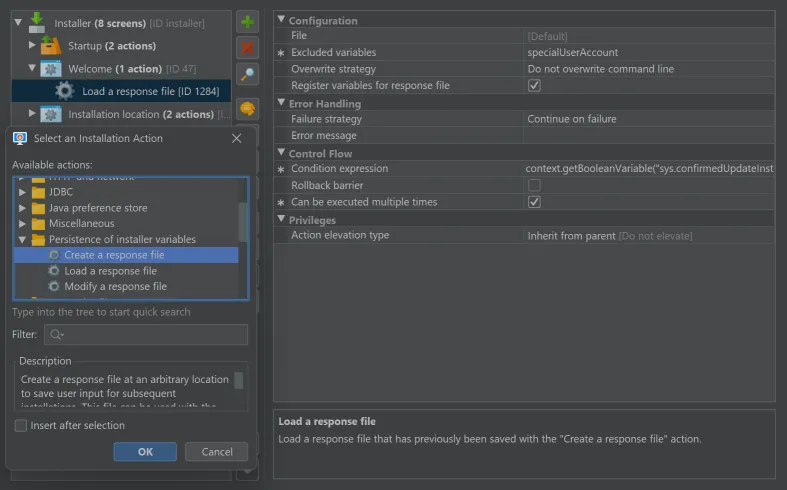This screenshot has height=490, width=787.
Task: Click the Rollback barrier property label
Action: tap(327, 186)
